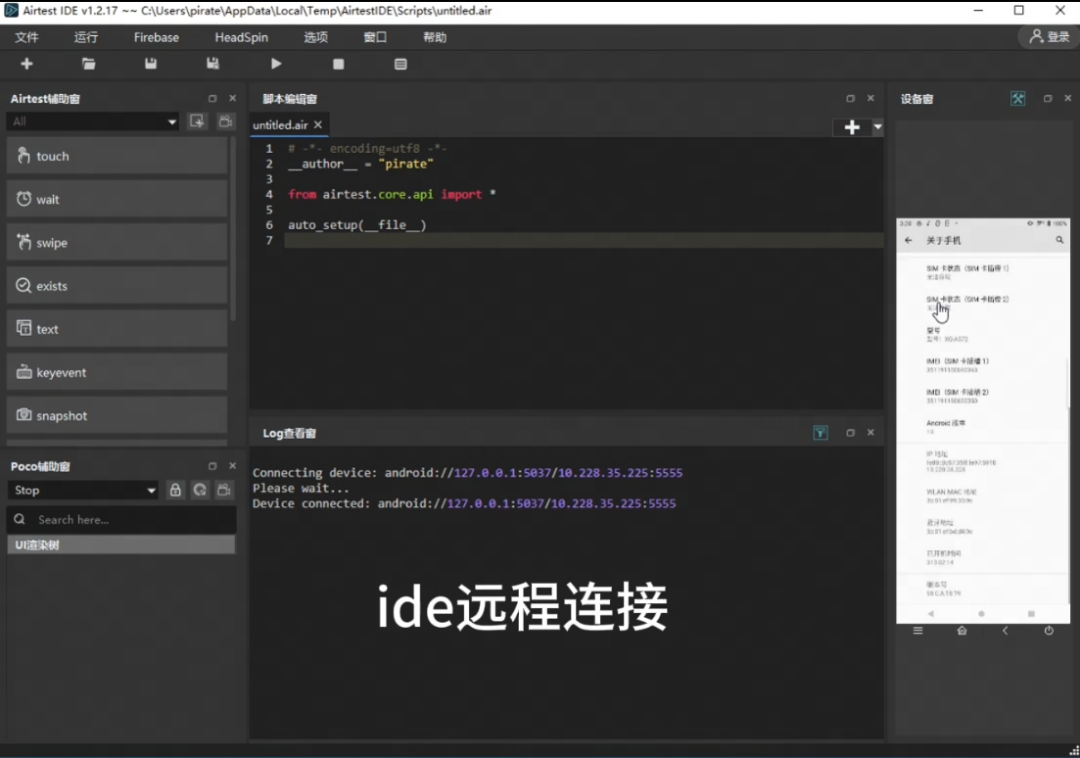Close the 脚本编辑窗 panel
The width and height of the screenshot is (1080, 758).
[871, 98]
